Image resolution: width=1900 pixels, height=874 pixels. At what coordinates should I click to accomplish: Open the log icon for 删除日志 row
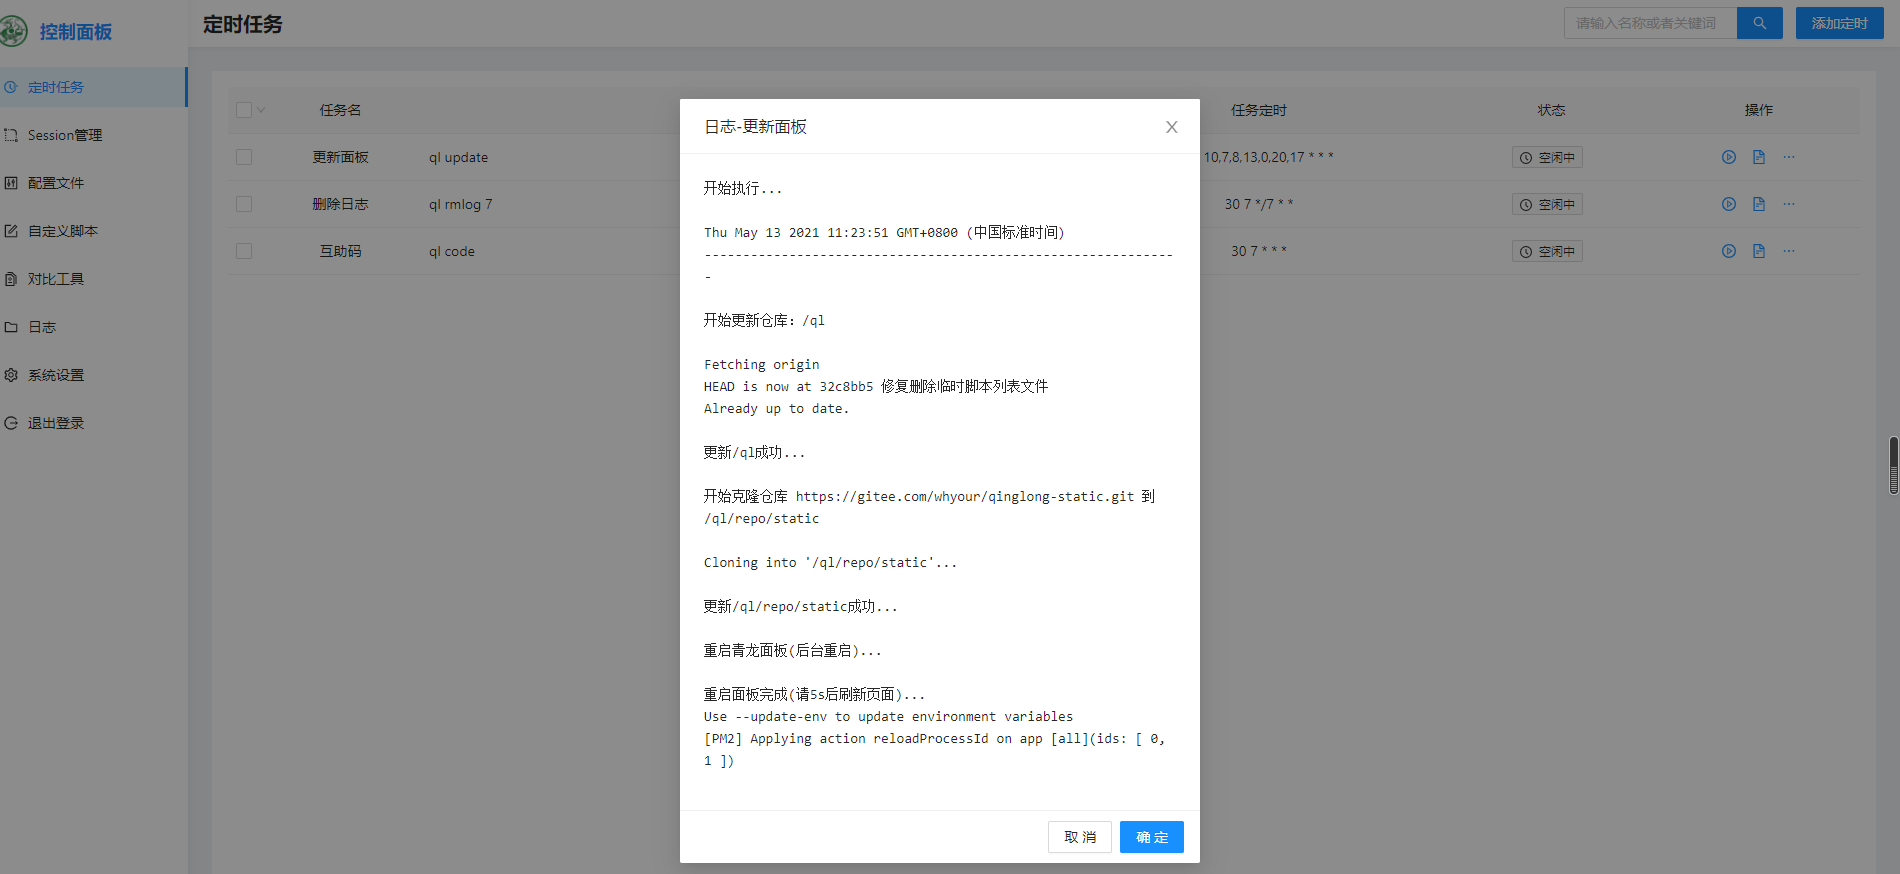point(1759,204)
